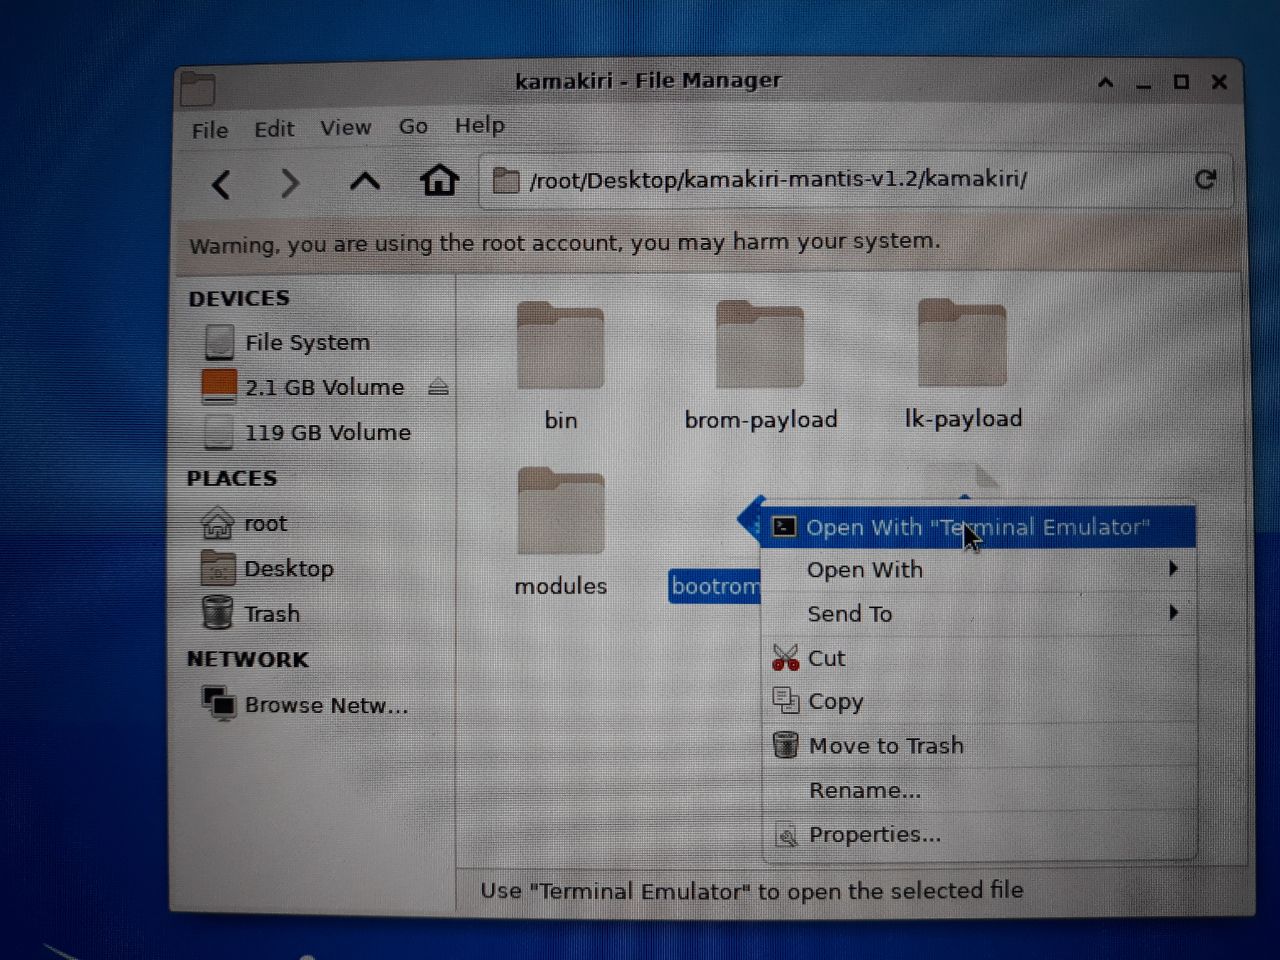This screenshot has height=960, width=1280.
Task: Choose Rename... from context menu
Action: [x=979, y=790]
